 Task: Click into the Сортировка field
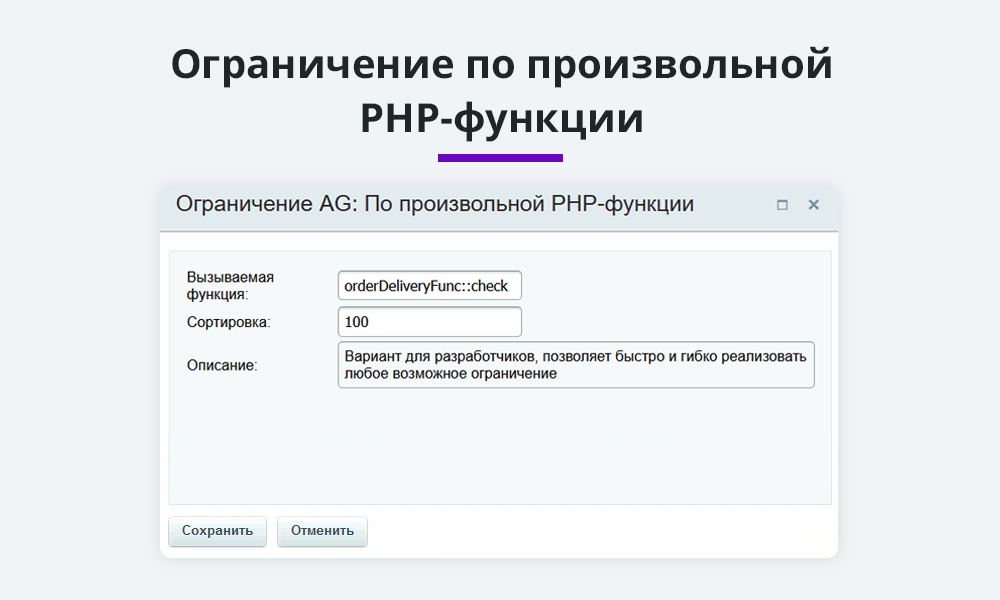tap(429, 322)
